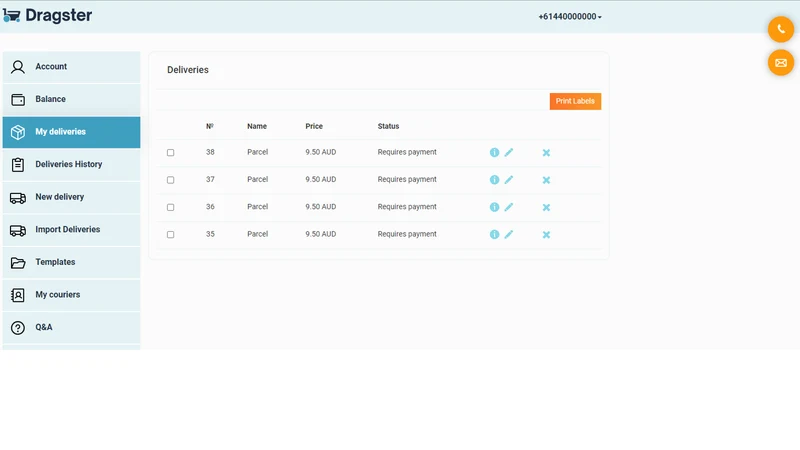
Task: Select the checkbox for delivery 36
Action: (170, 207)
